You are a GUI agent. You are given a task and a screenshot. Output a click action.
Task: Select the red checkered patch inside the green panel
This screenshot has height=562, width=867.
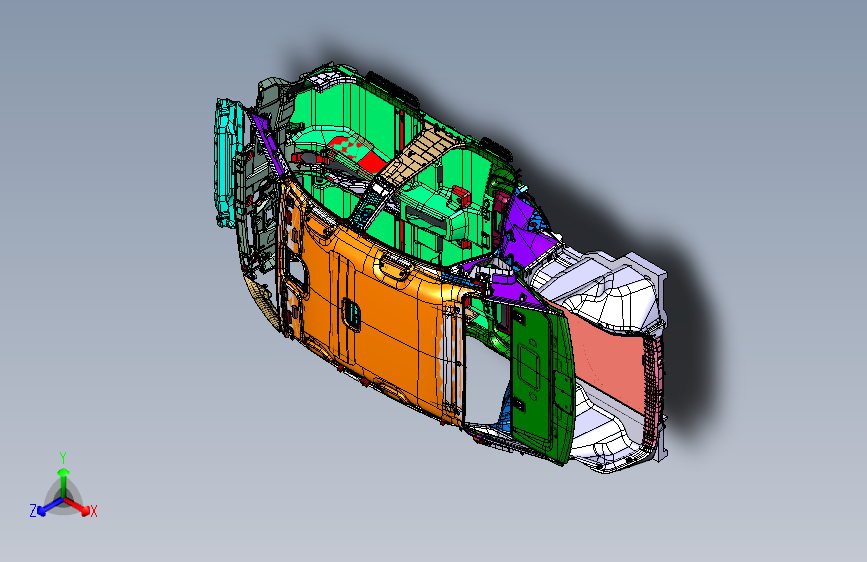point(359,154)
